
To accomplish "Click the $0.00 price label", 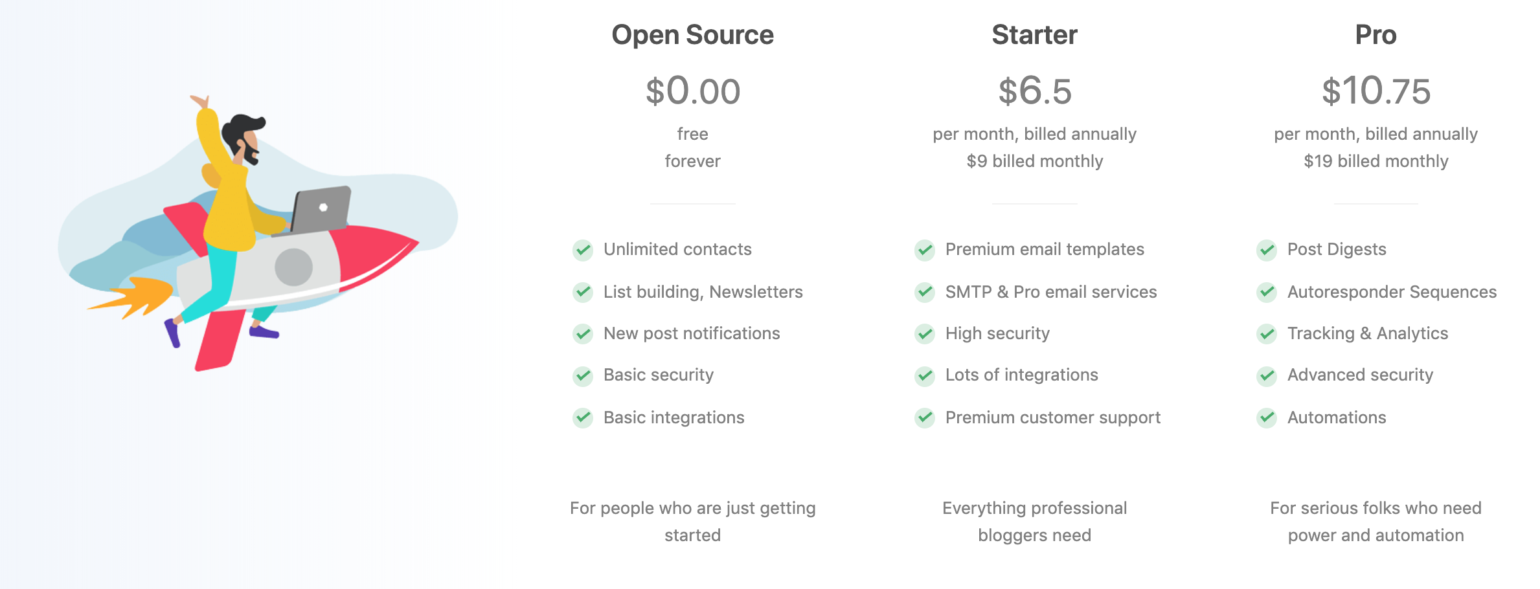I will point(693,91).
